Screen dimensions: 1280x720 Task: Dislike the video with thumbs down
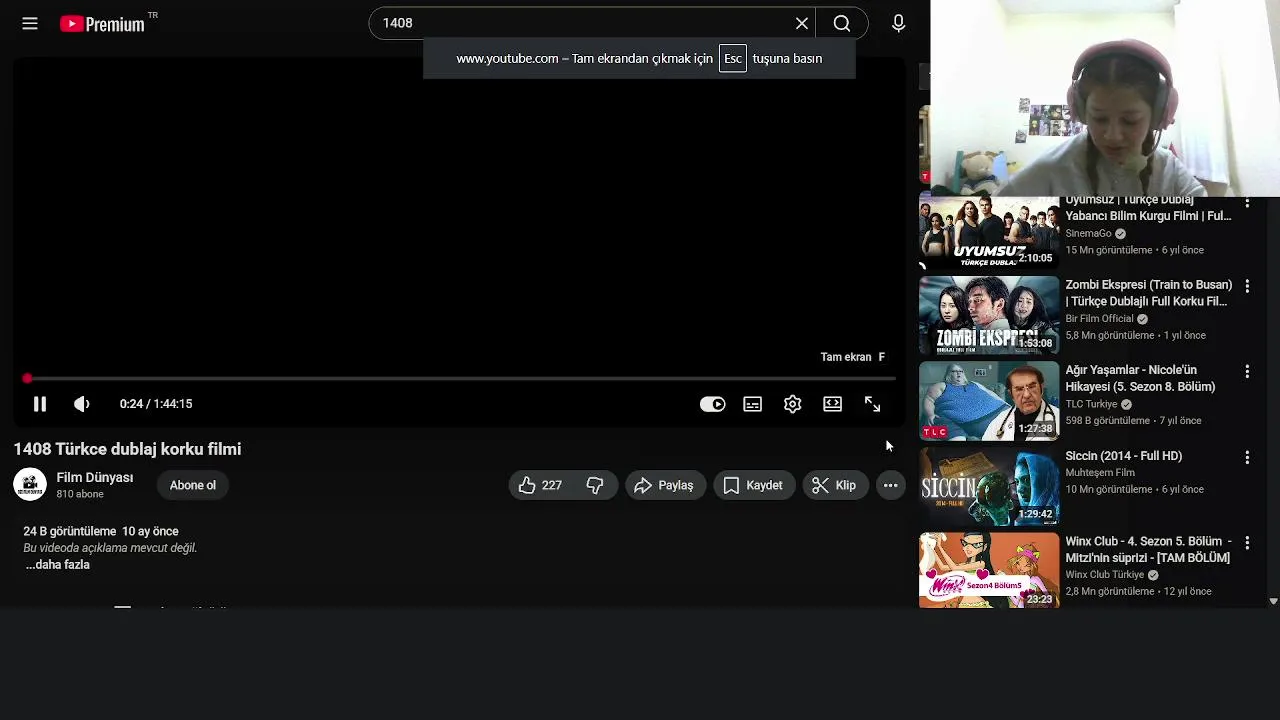pos(595,485)
